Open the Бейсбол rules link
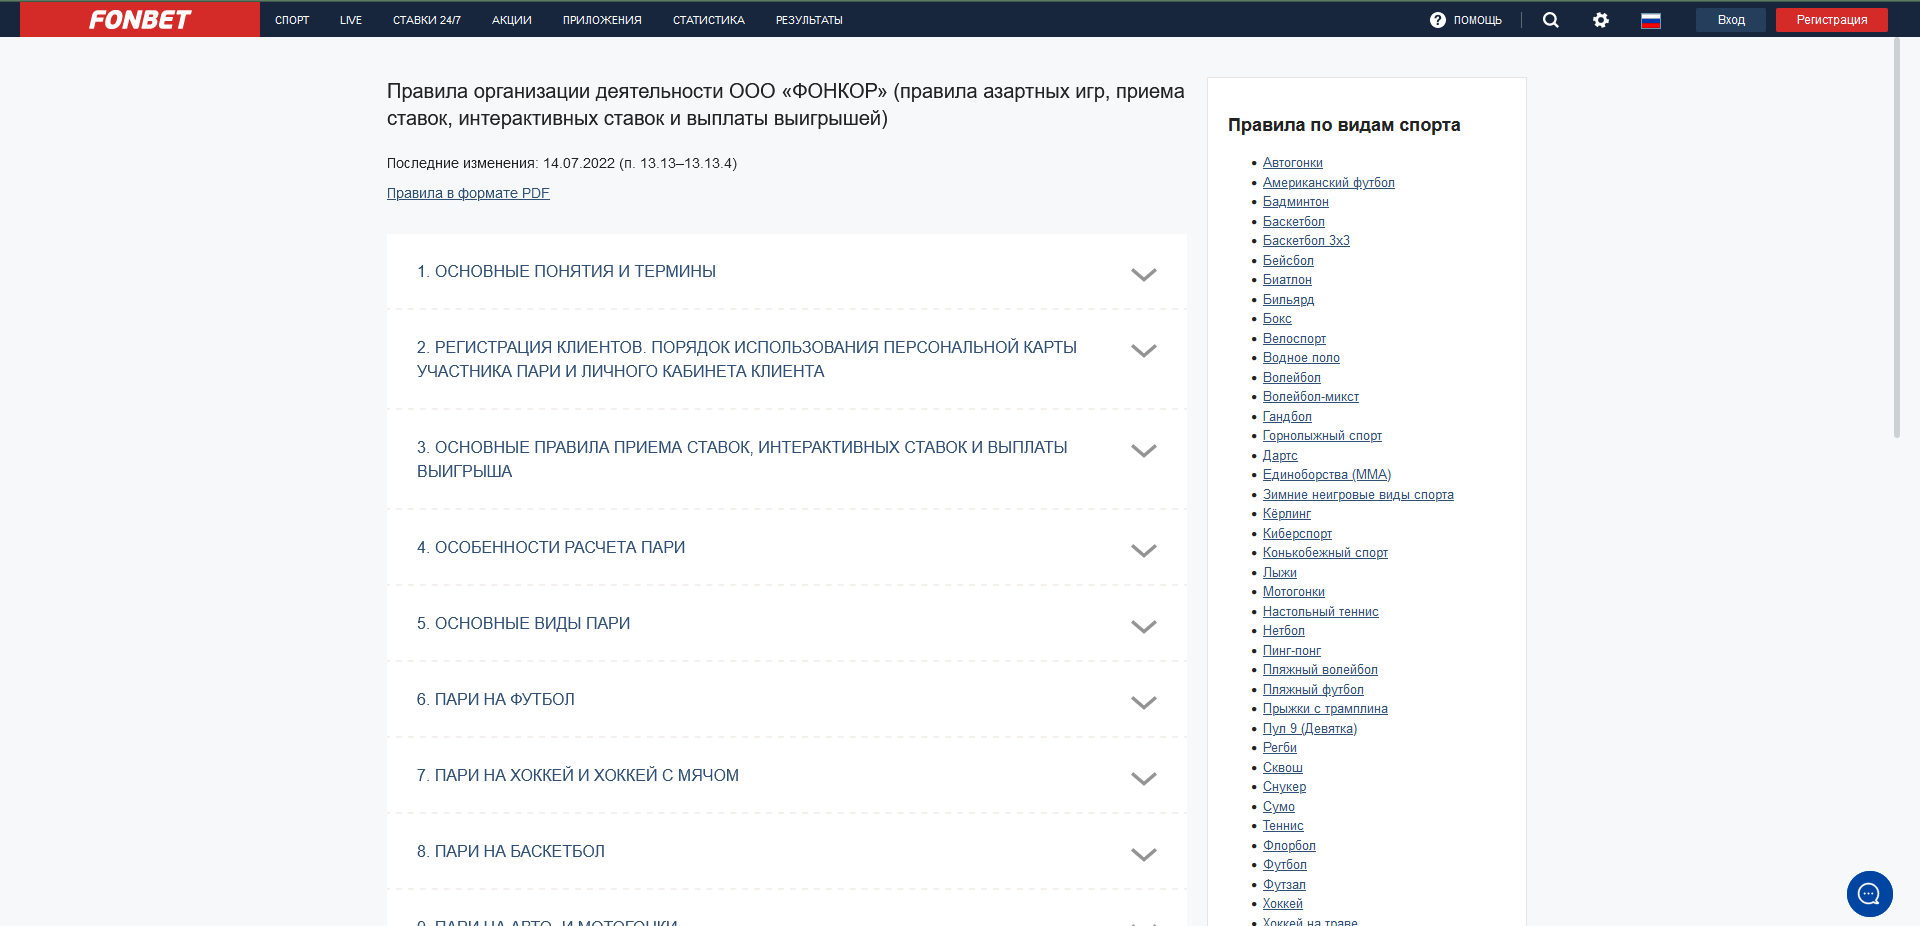Screen dimensions: 1920x926 1288,261
